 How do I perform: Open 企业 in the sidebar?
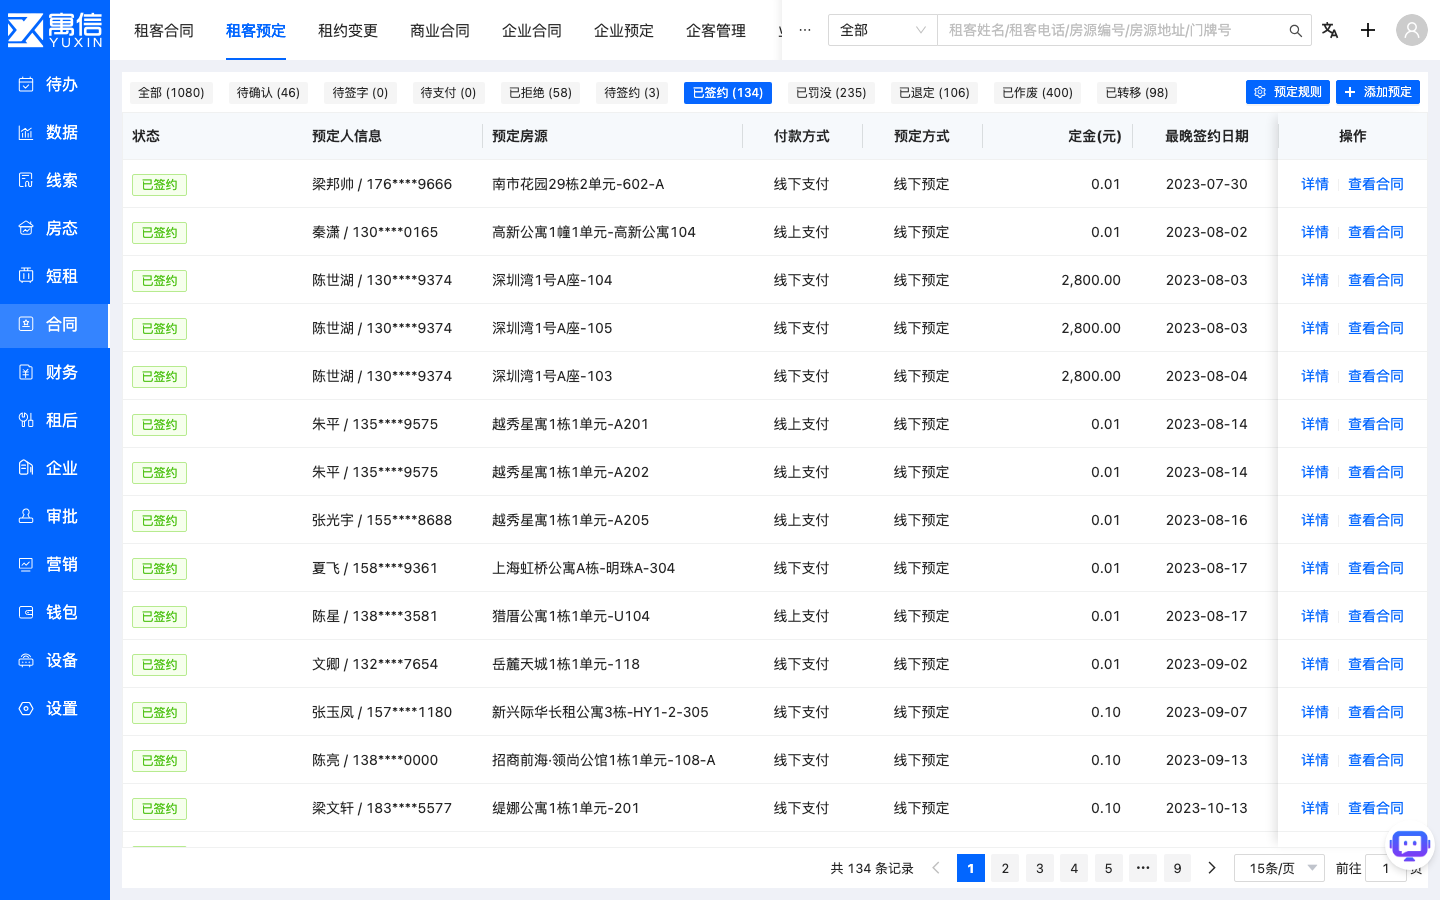[x=54, y=468]
